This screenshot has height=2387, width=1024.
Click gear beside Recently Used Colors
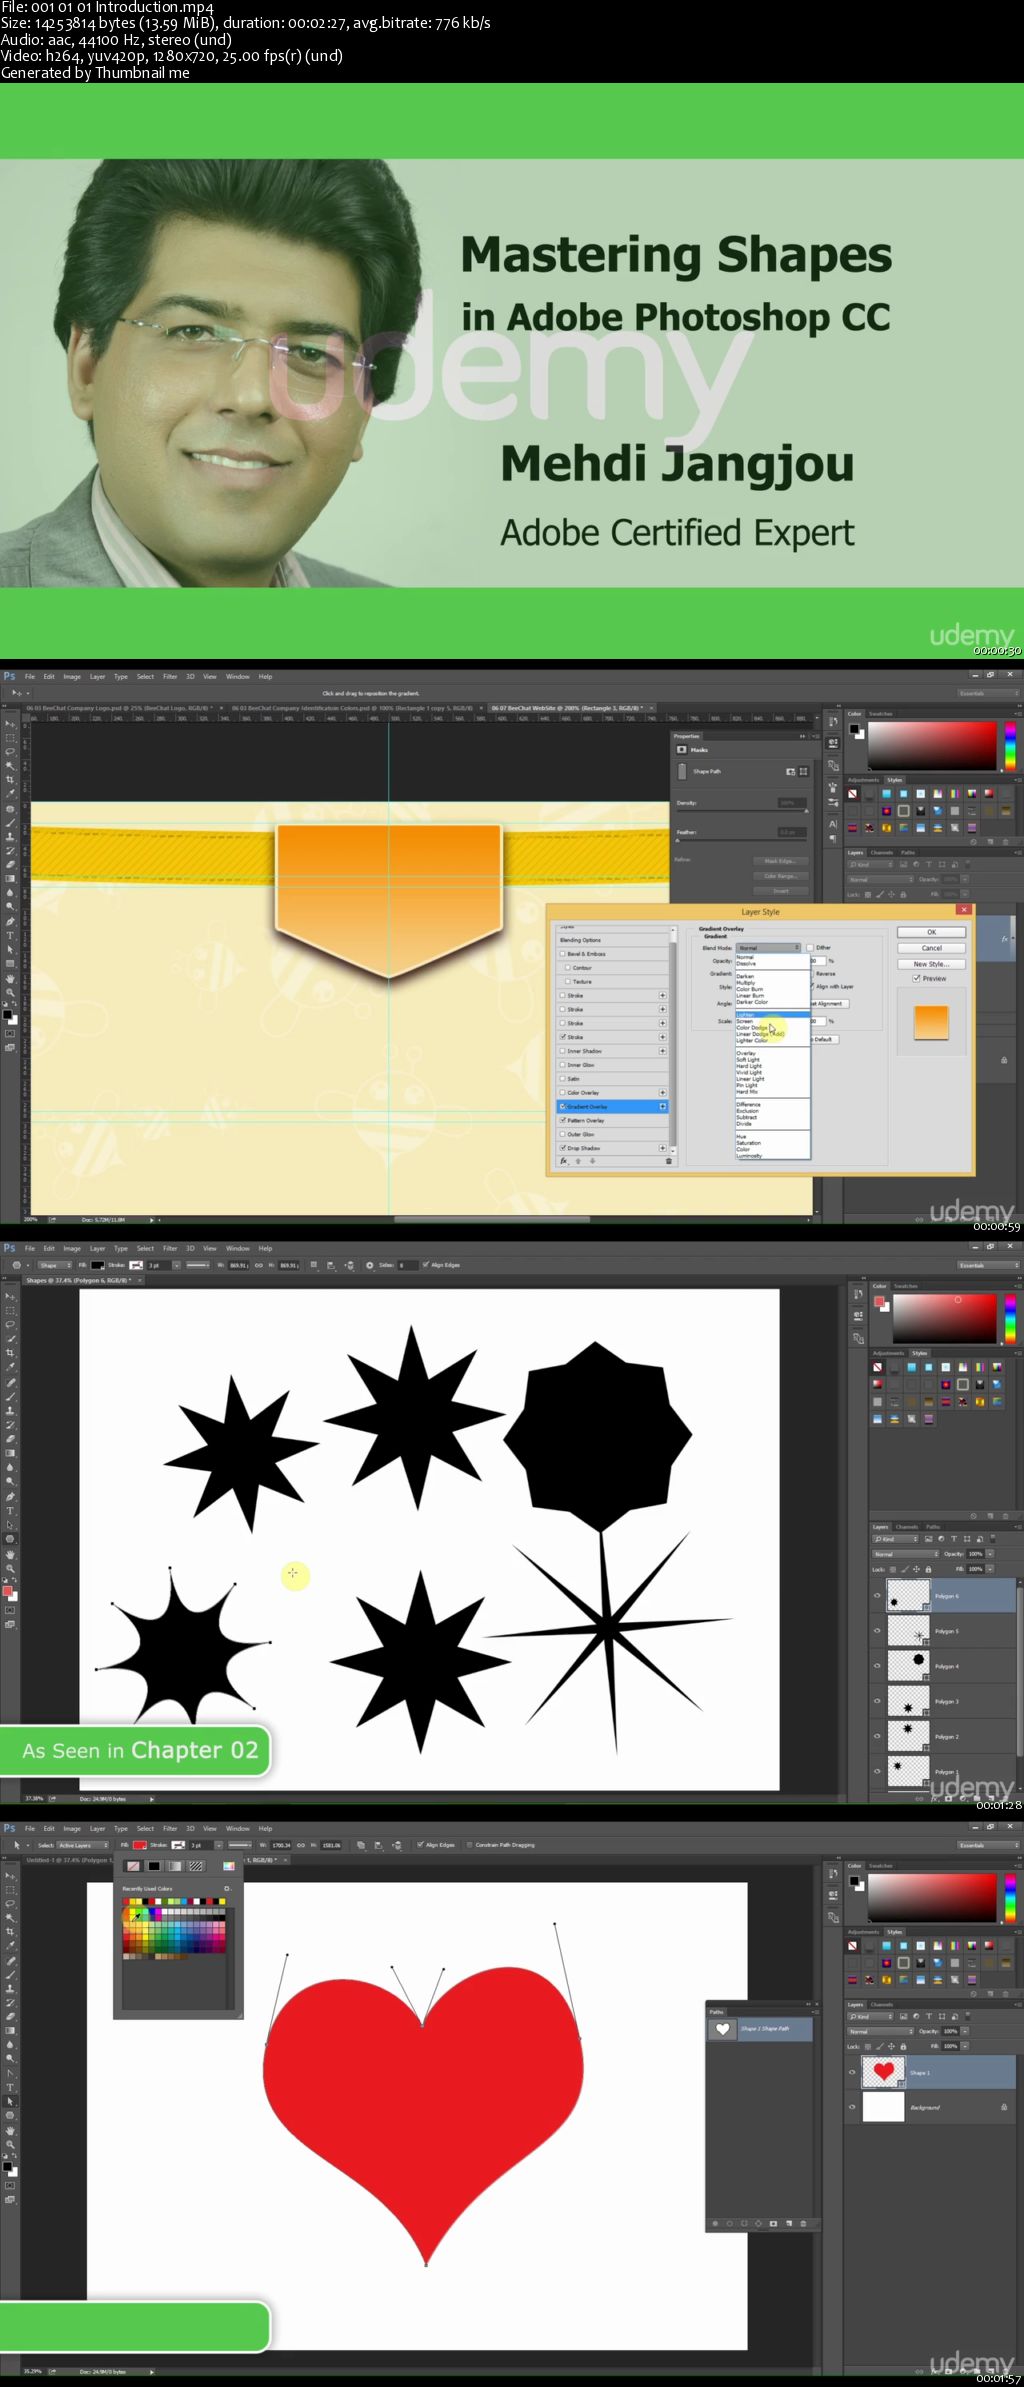(x=226, y=1889)
